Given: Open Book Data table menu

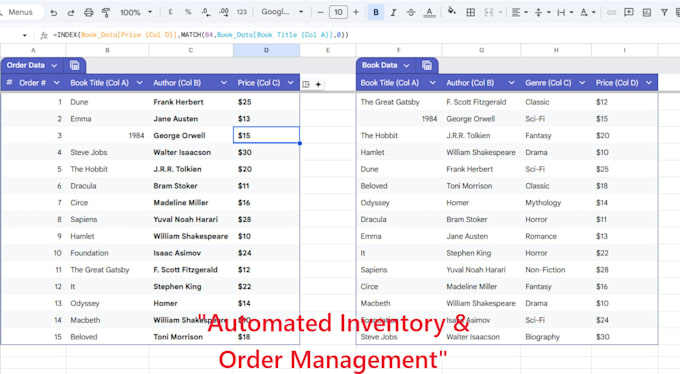Looking at the screenshot, I should tap(406, 66).
